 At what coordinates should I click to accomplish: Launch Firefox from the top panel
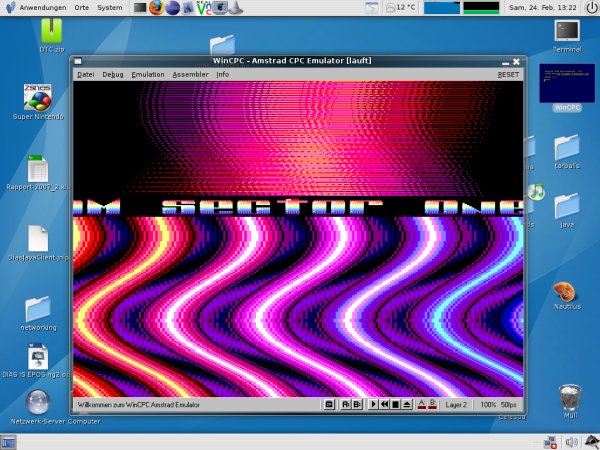click(156, 8)
